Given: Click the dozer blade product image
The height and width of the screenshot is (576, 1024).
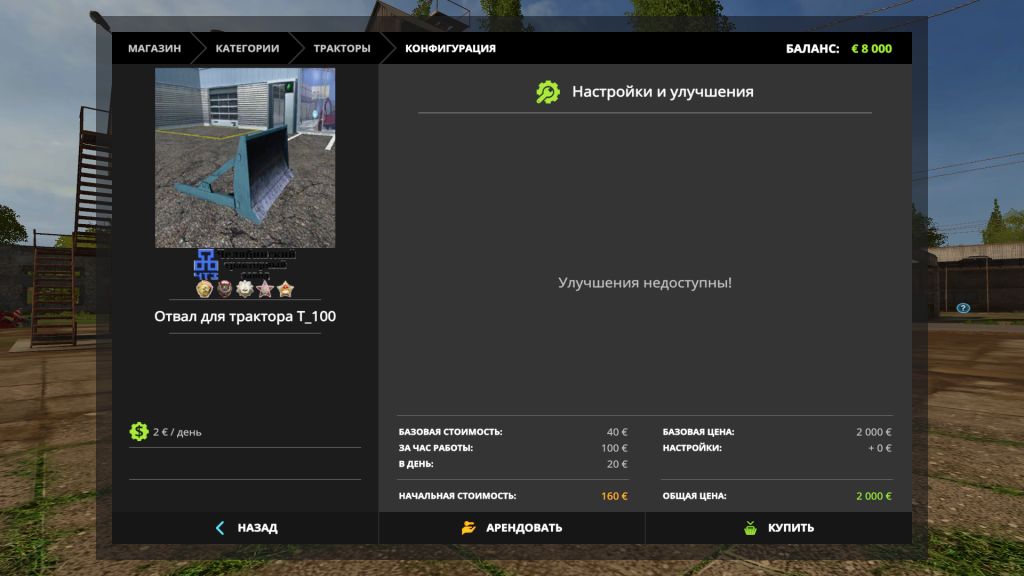Looking at the screenshot, I should [245, 157].
